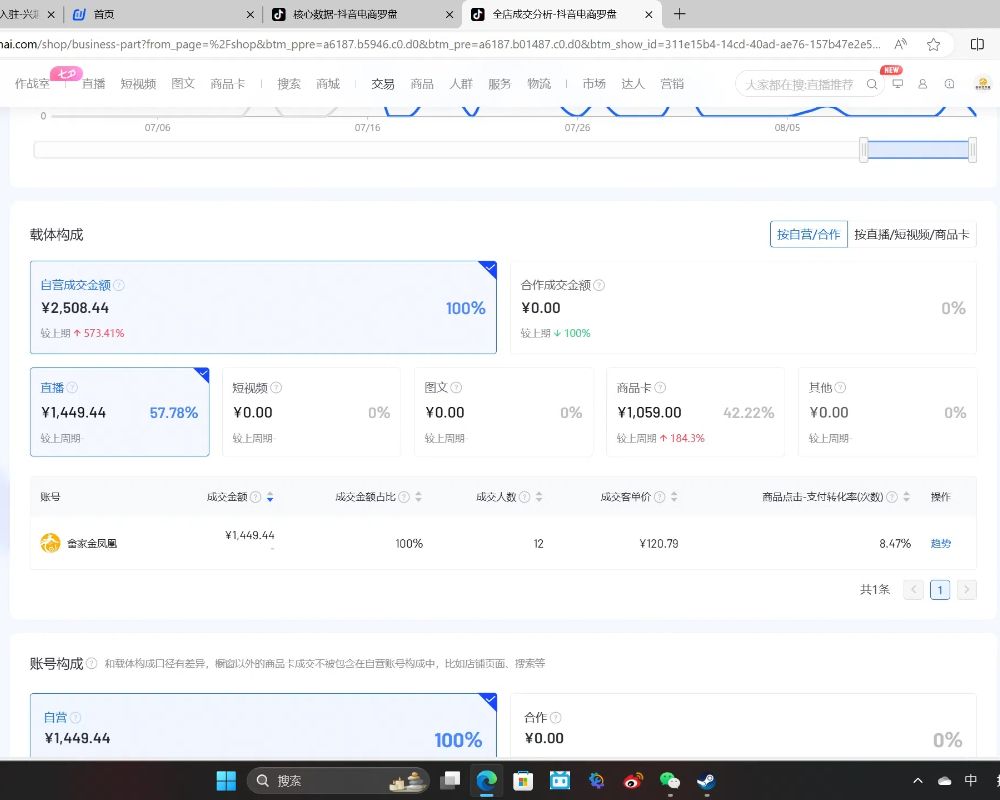Screen dimensions: 1000x800
Task: Select the 按自营/合作 view option
Action: (x=808, y=234)
